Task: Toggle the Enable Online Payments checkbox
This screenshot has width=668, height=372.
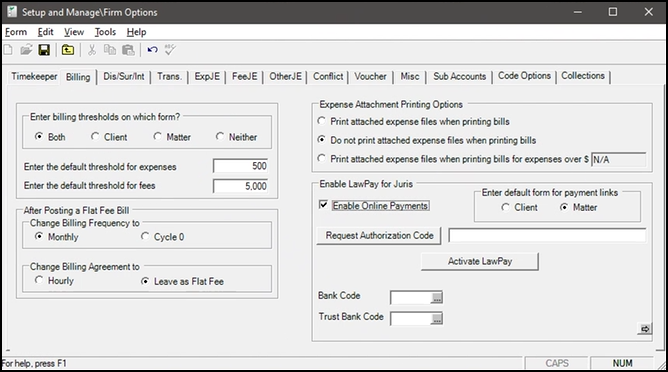Action: [323, 205]
